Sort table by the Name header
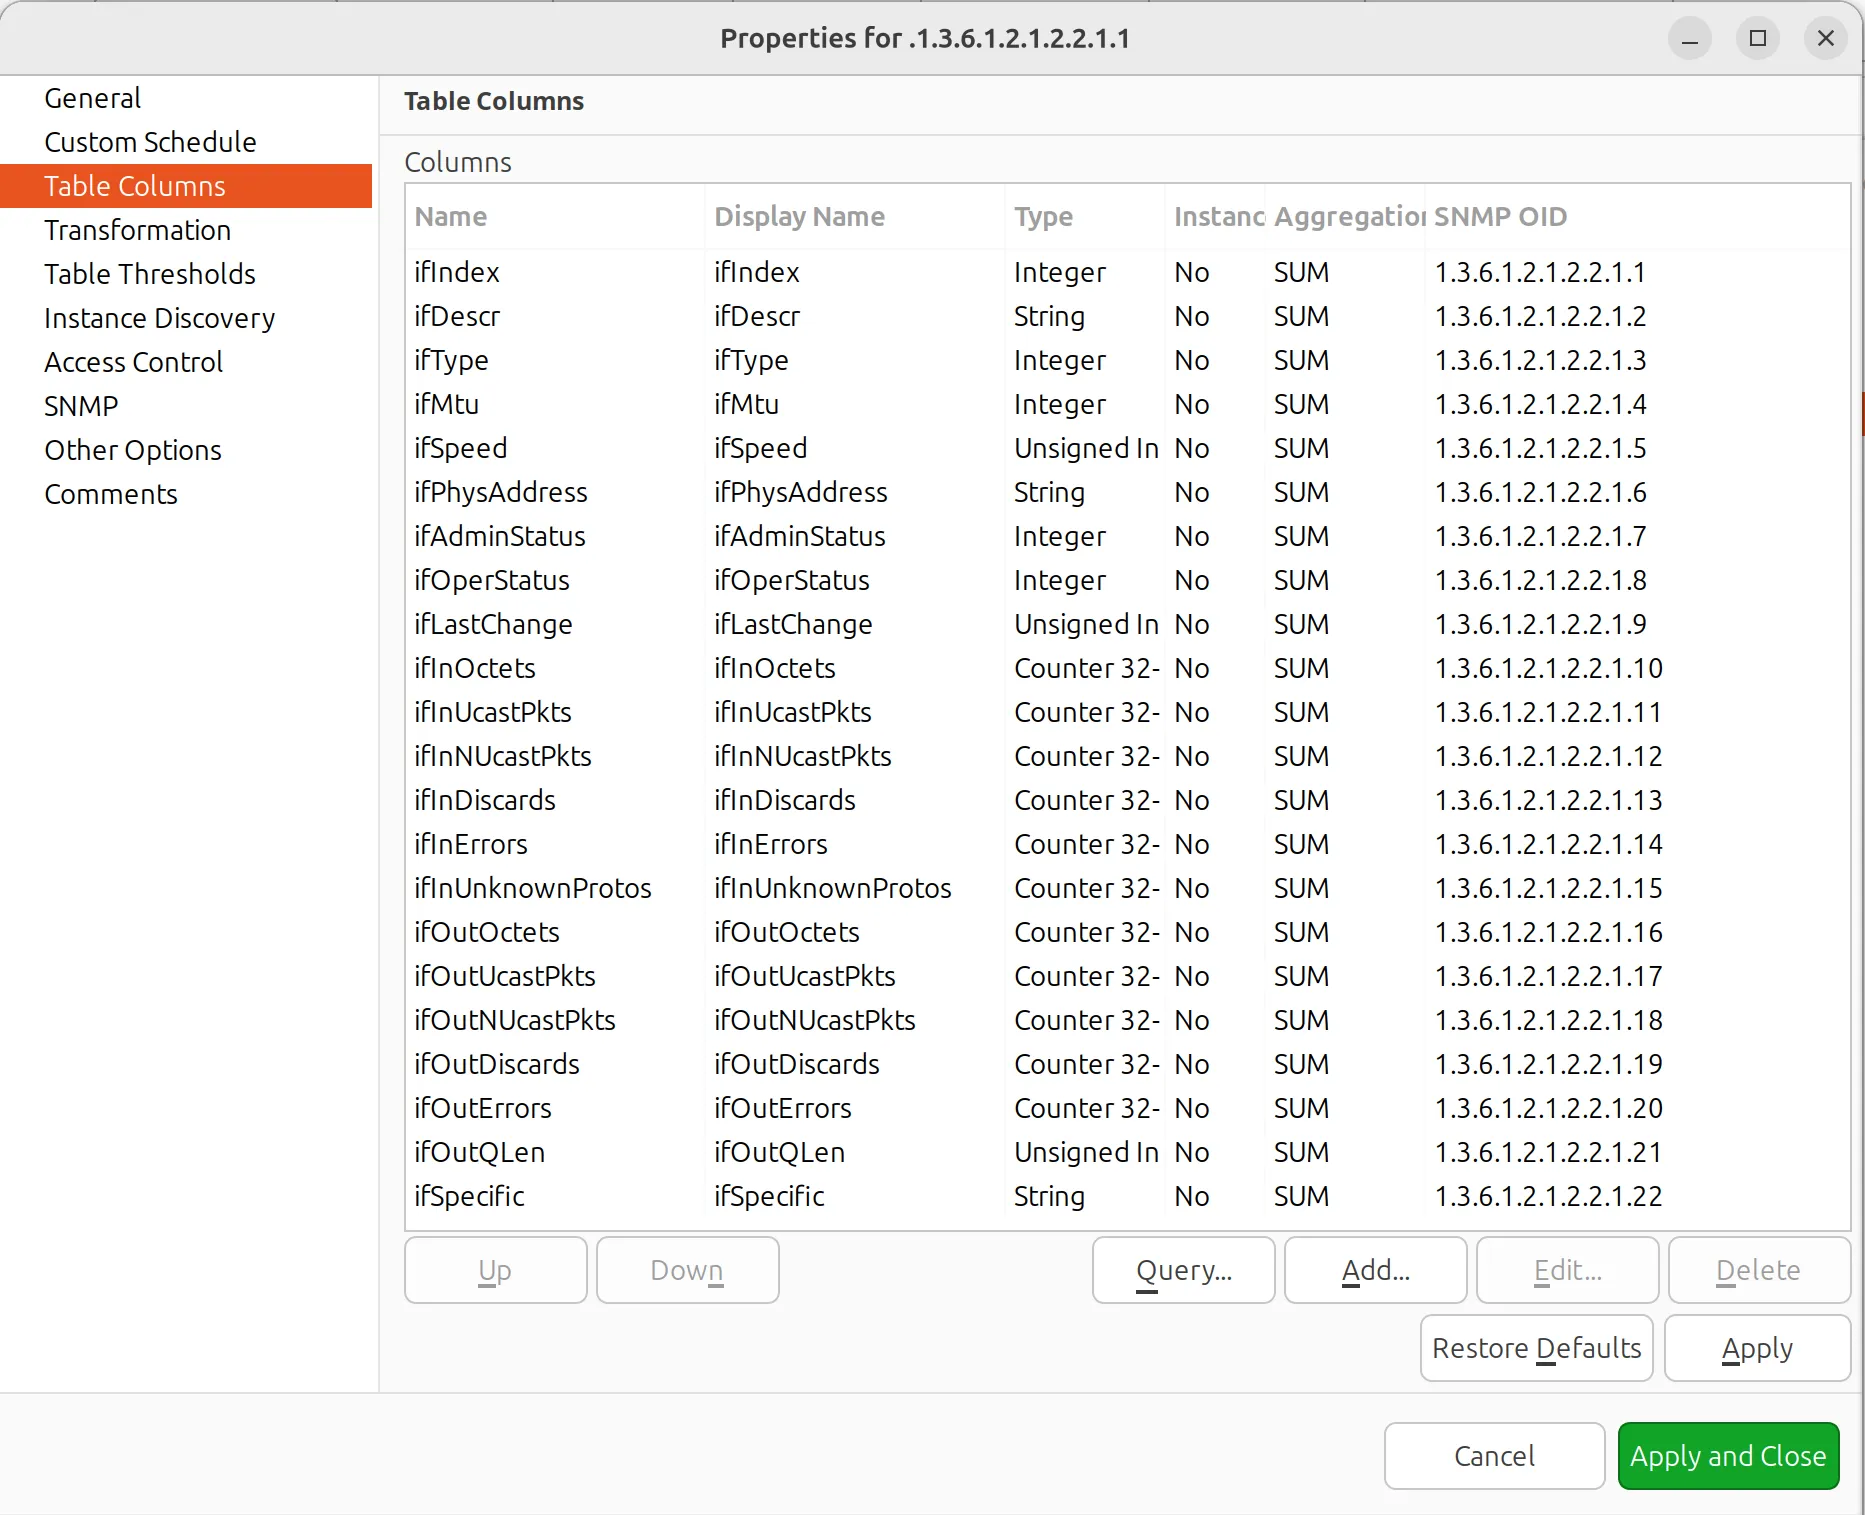This screenshot has width=1865, height=1515. pos(450,216)
